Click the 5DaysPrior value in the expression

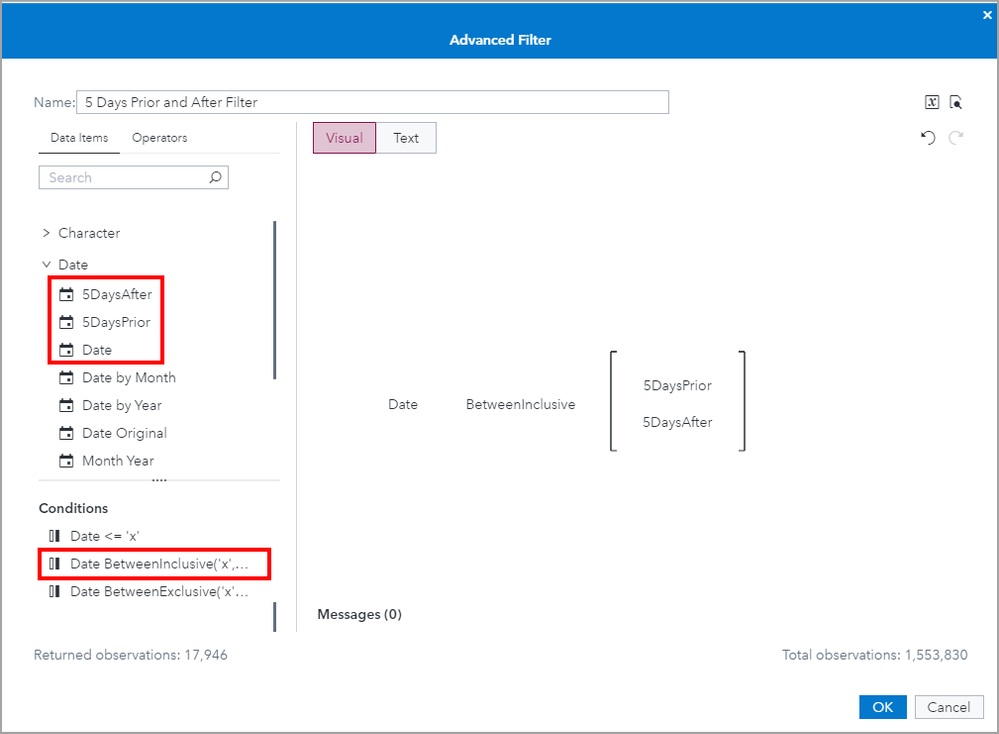[677, 385]
